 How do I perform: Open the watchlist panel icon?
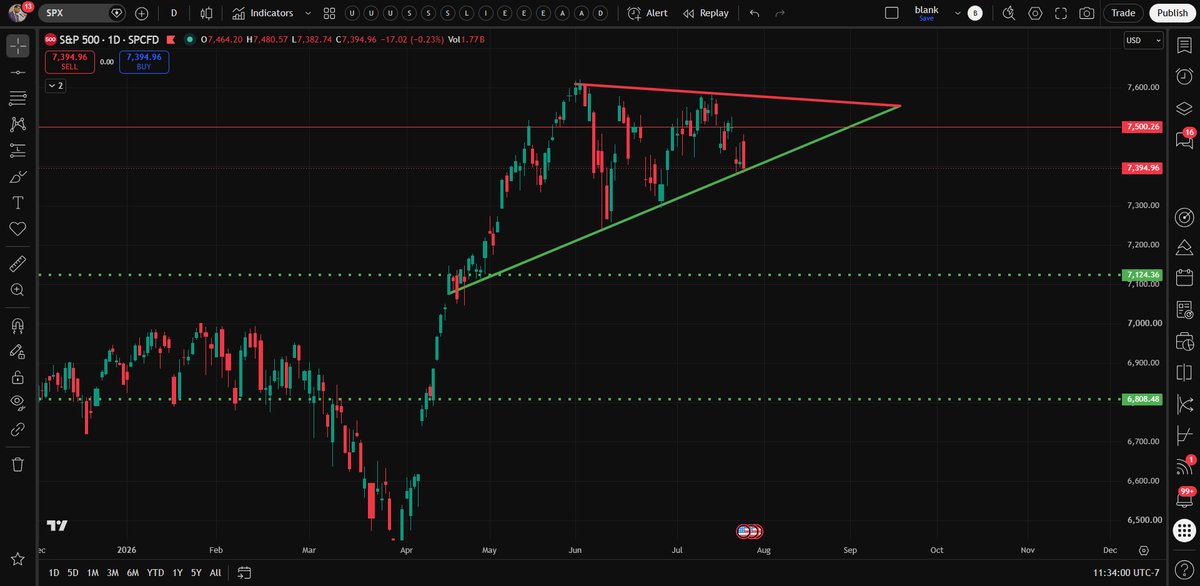coord(1185,46)
